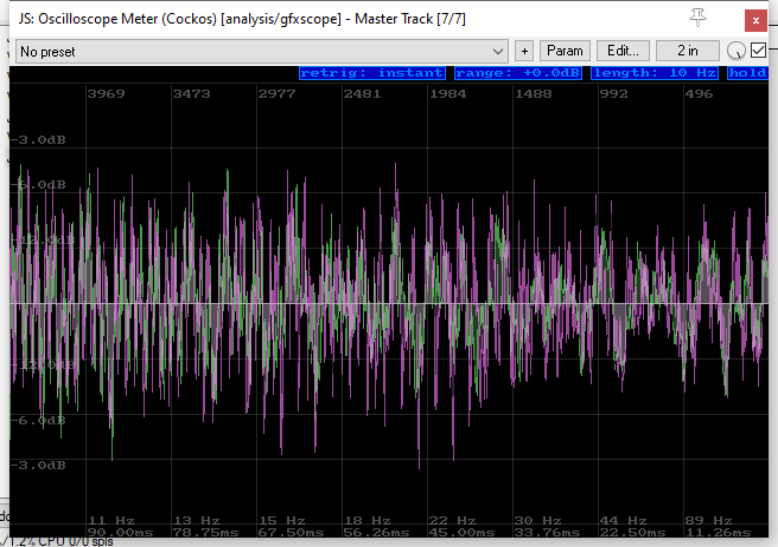Screen dimensions: 778x547
Task: Toggle the hold control
Action: (x=747, y=73)
